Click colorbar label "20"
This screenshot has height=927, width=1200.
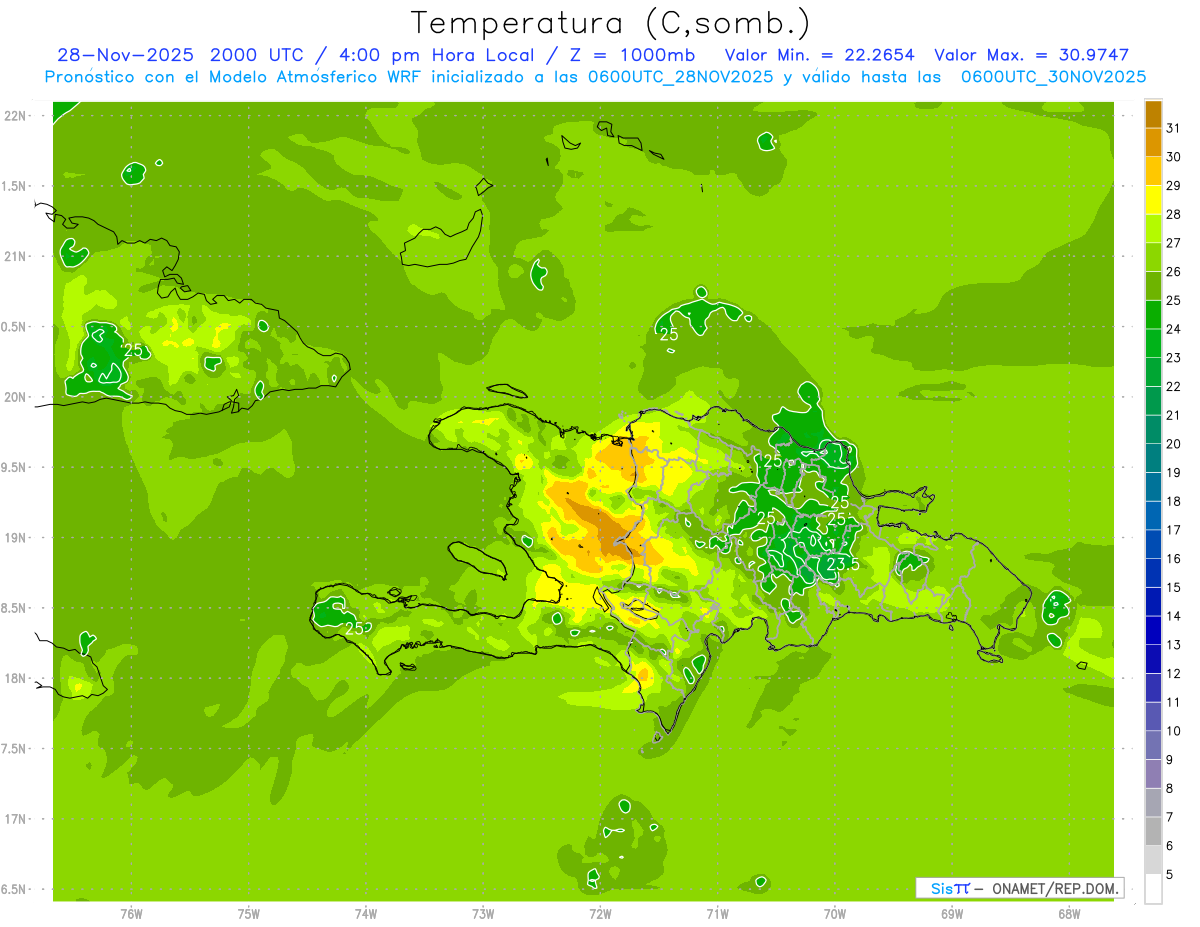click(x=1174, y=444)
